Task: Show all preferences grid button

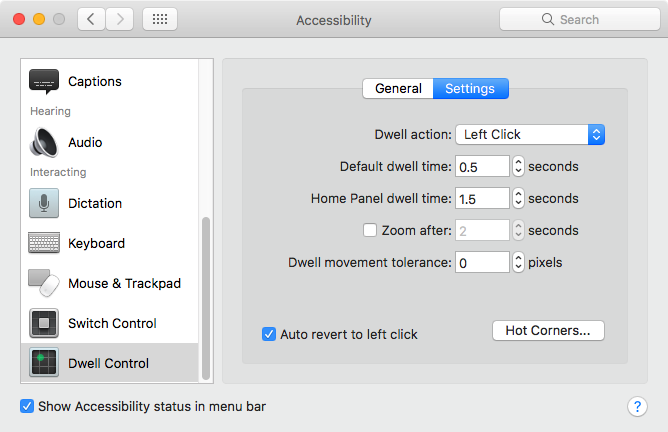Action: click(160, 19)
